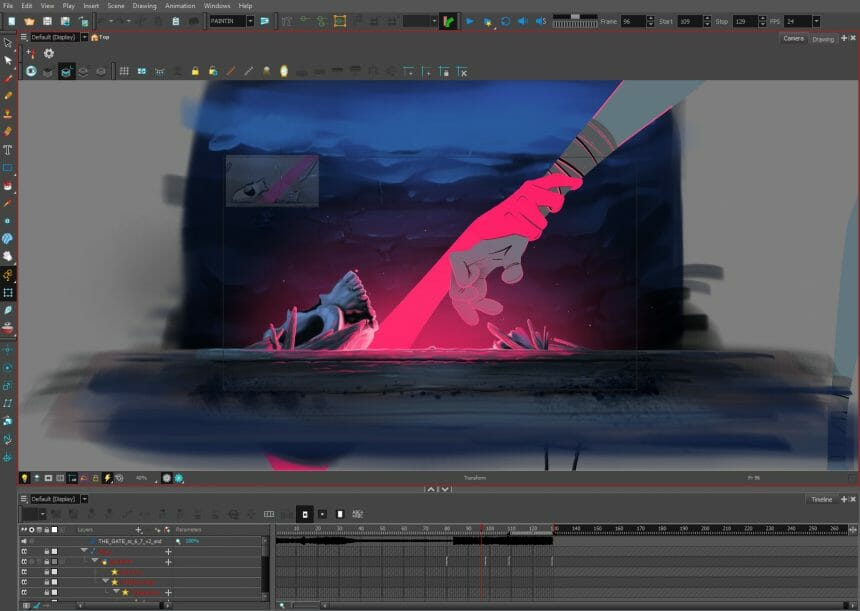The height and width of the screenshot is (611, 860).
Task: Enable looped playback in the playback toolbar
Action: tap(505, 18)
